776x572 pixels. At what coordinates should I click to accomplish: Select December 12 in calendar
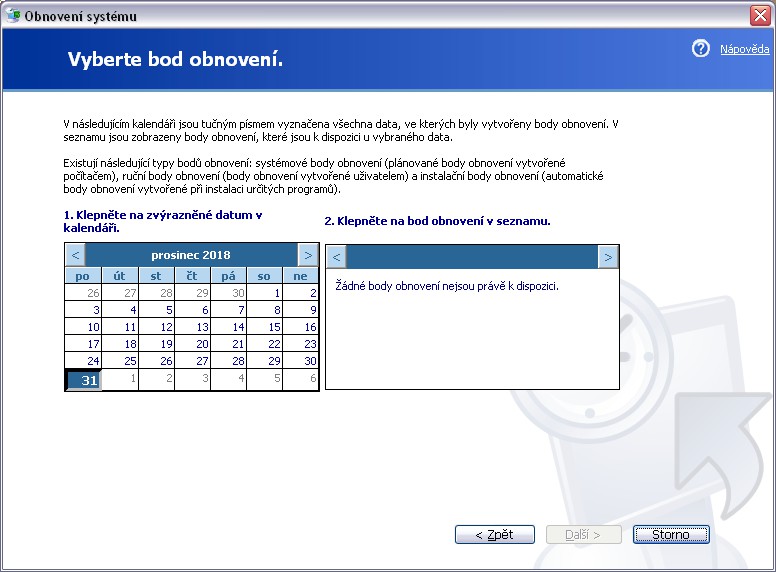point(156,327)
